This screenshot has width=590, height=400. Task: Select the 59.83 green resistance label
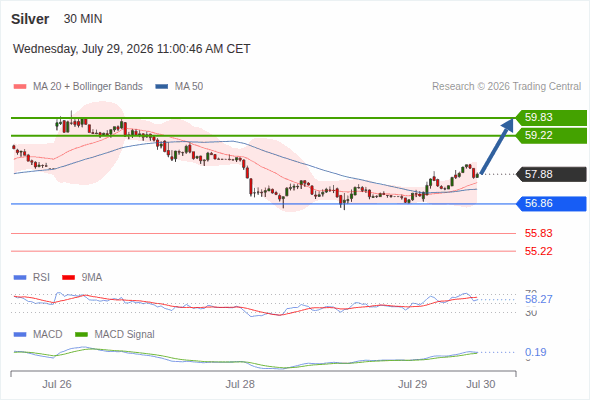[551, 117]
